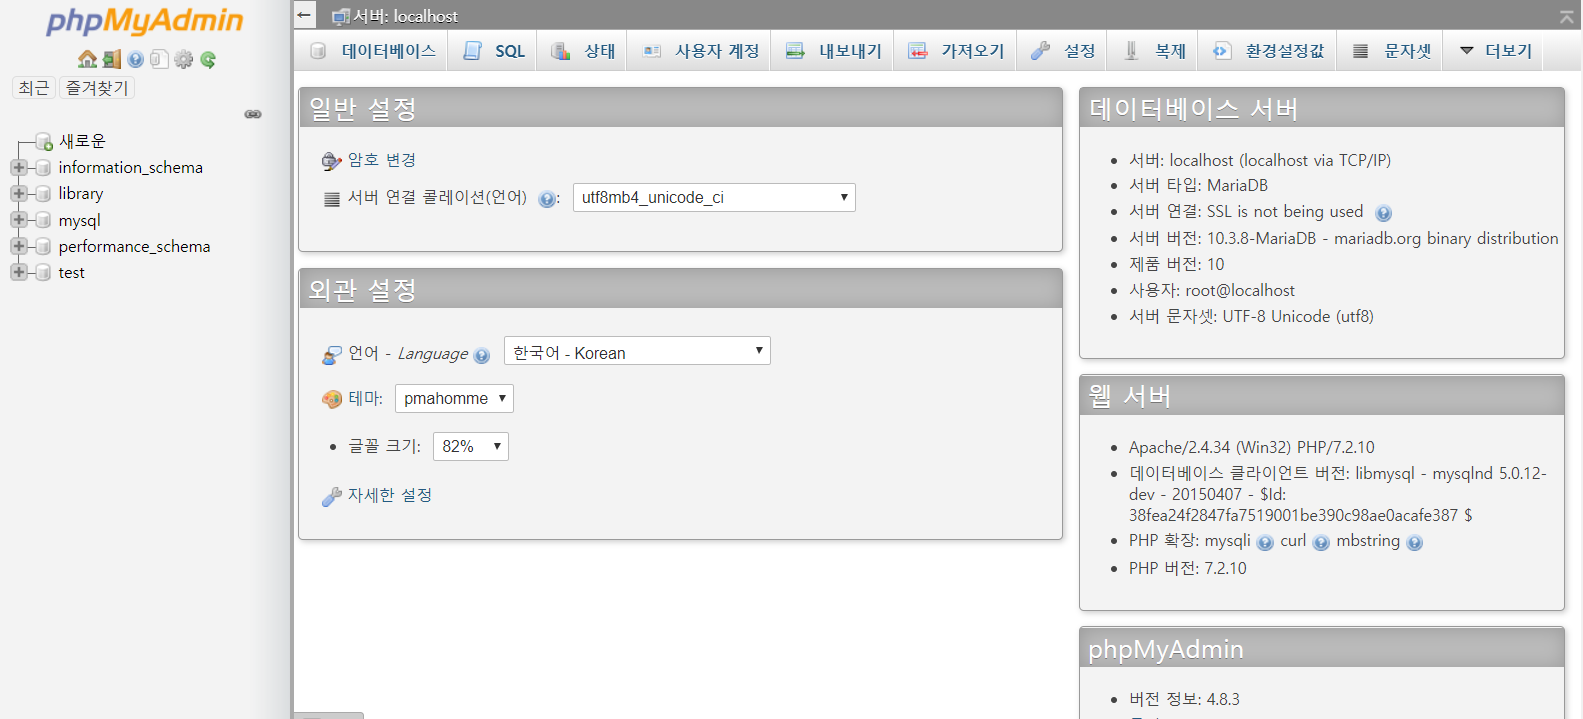
Task: Open the 사용자 계정 tab
Action: (701, 51)
